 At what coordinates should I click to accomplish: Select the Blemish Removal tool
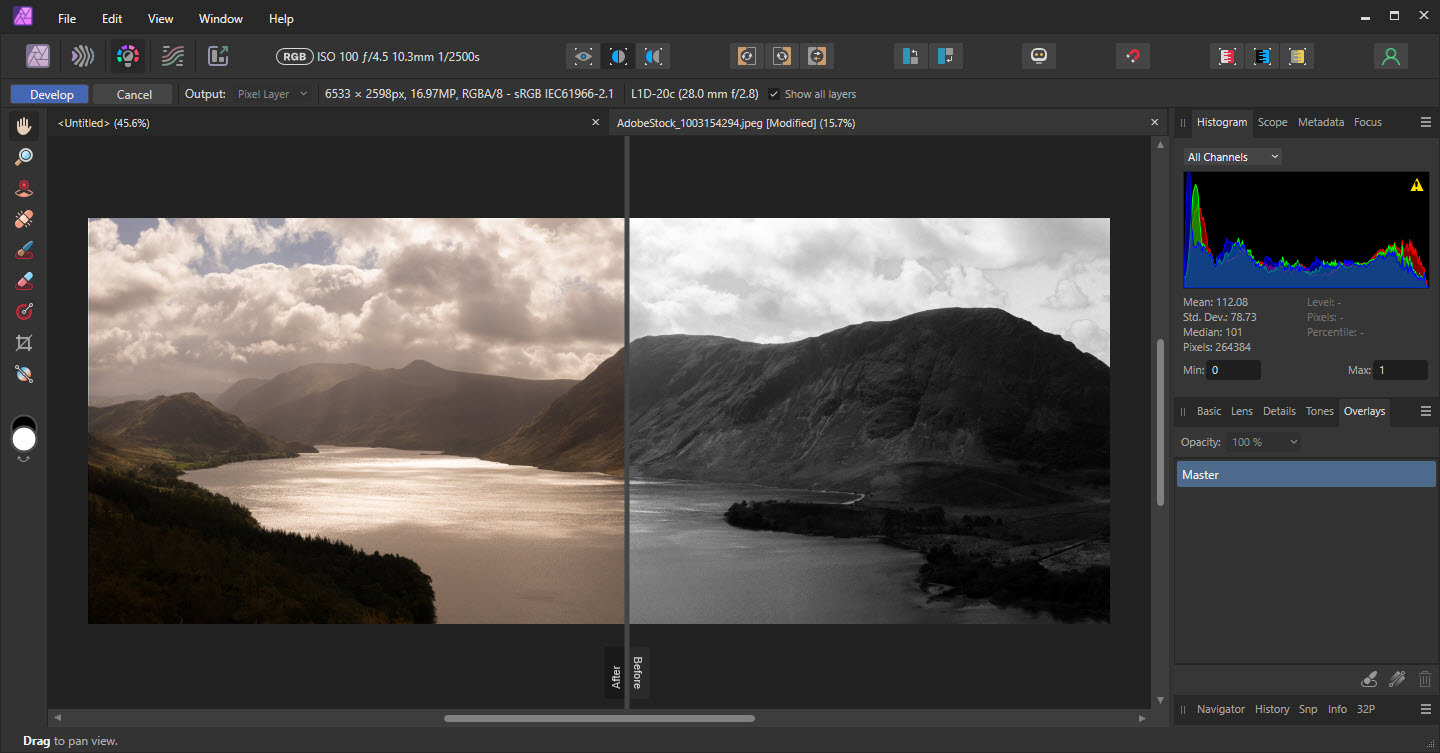coord(23,218)
